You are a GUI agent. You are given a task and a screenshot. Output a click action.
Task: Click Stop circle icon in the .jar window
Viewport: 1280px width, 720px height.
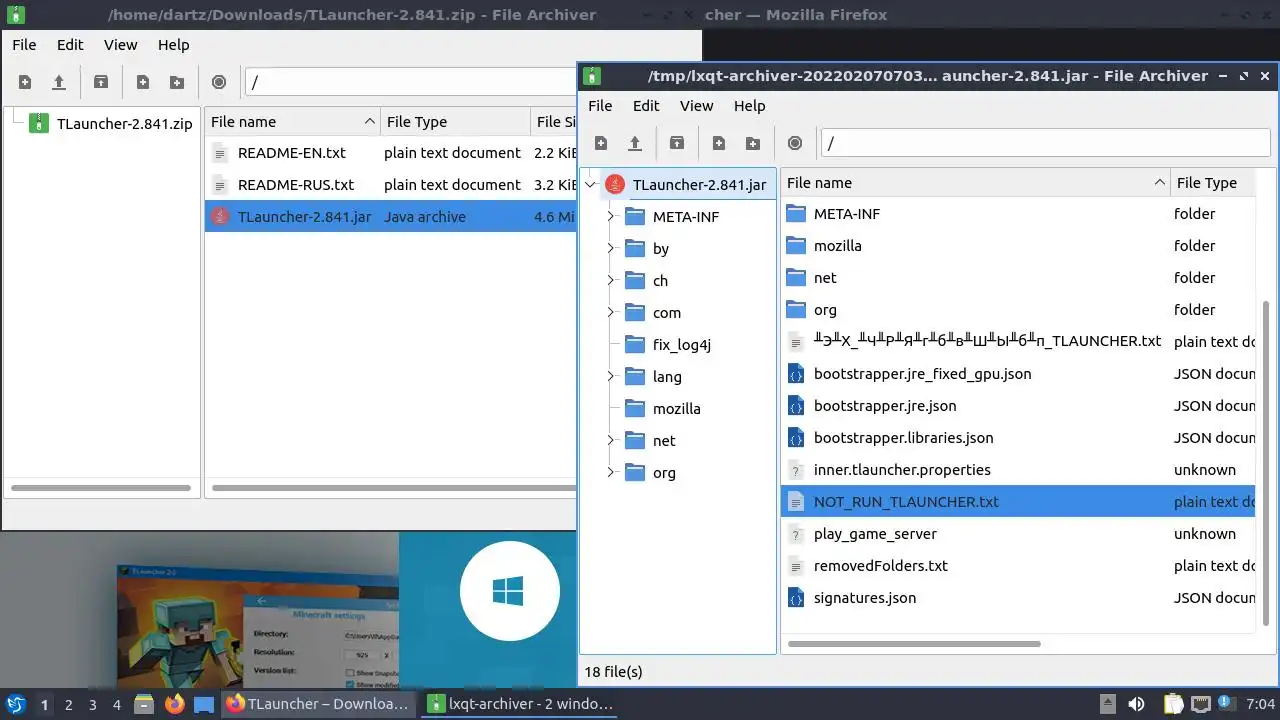pos(795,143)
